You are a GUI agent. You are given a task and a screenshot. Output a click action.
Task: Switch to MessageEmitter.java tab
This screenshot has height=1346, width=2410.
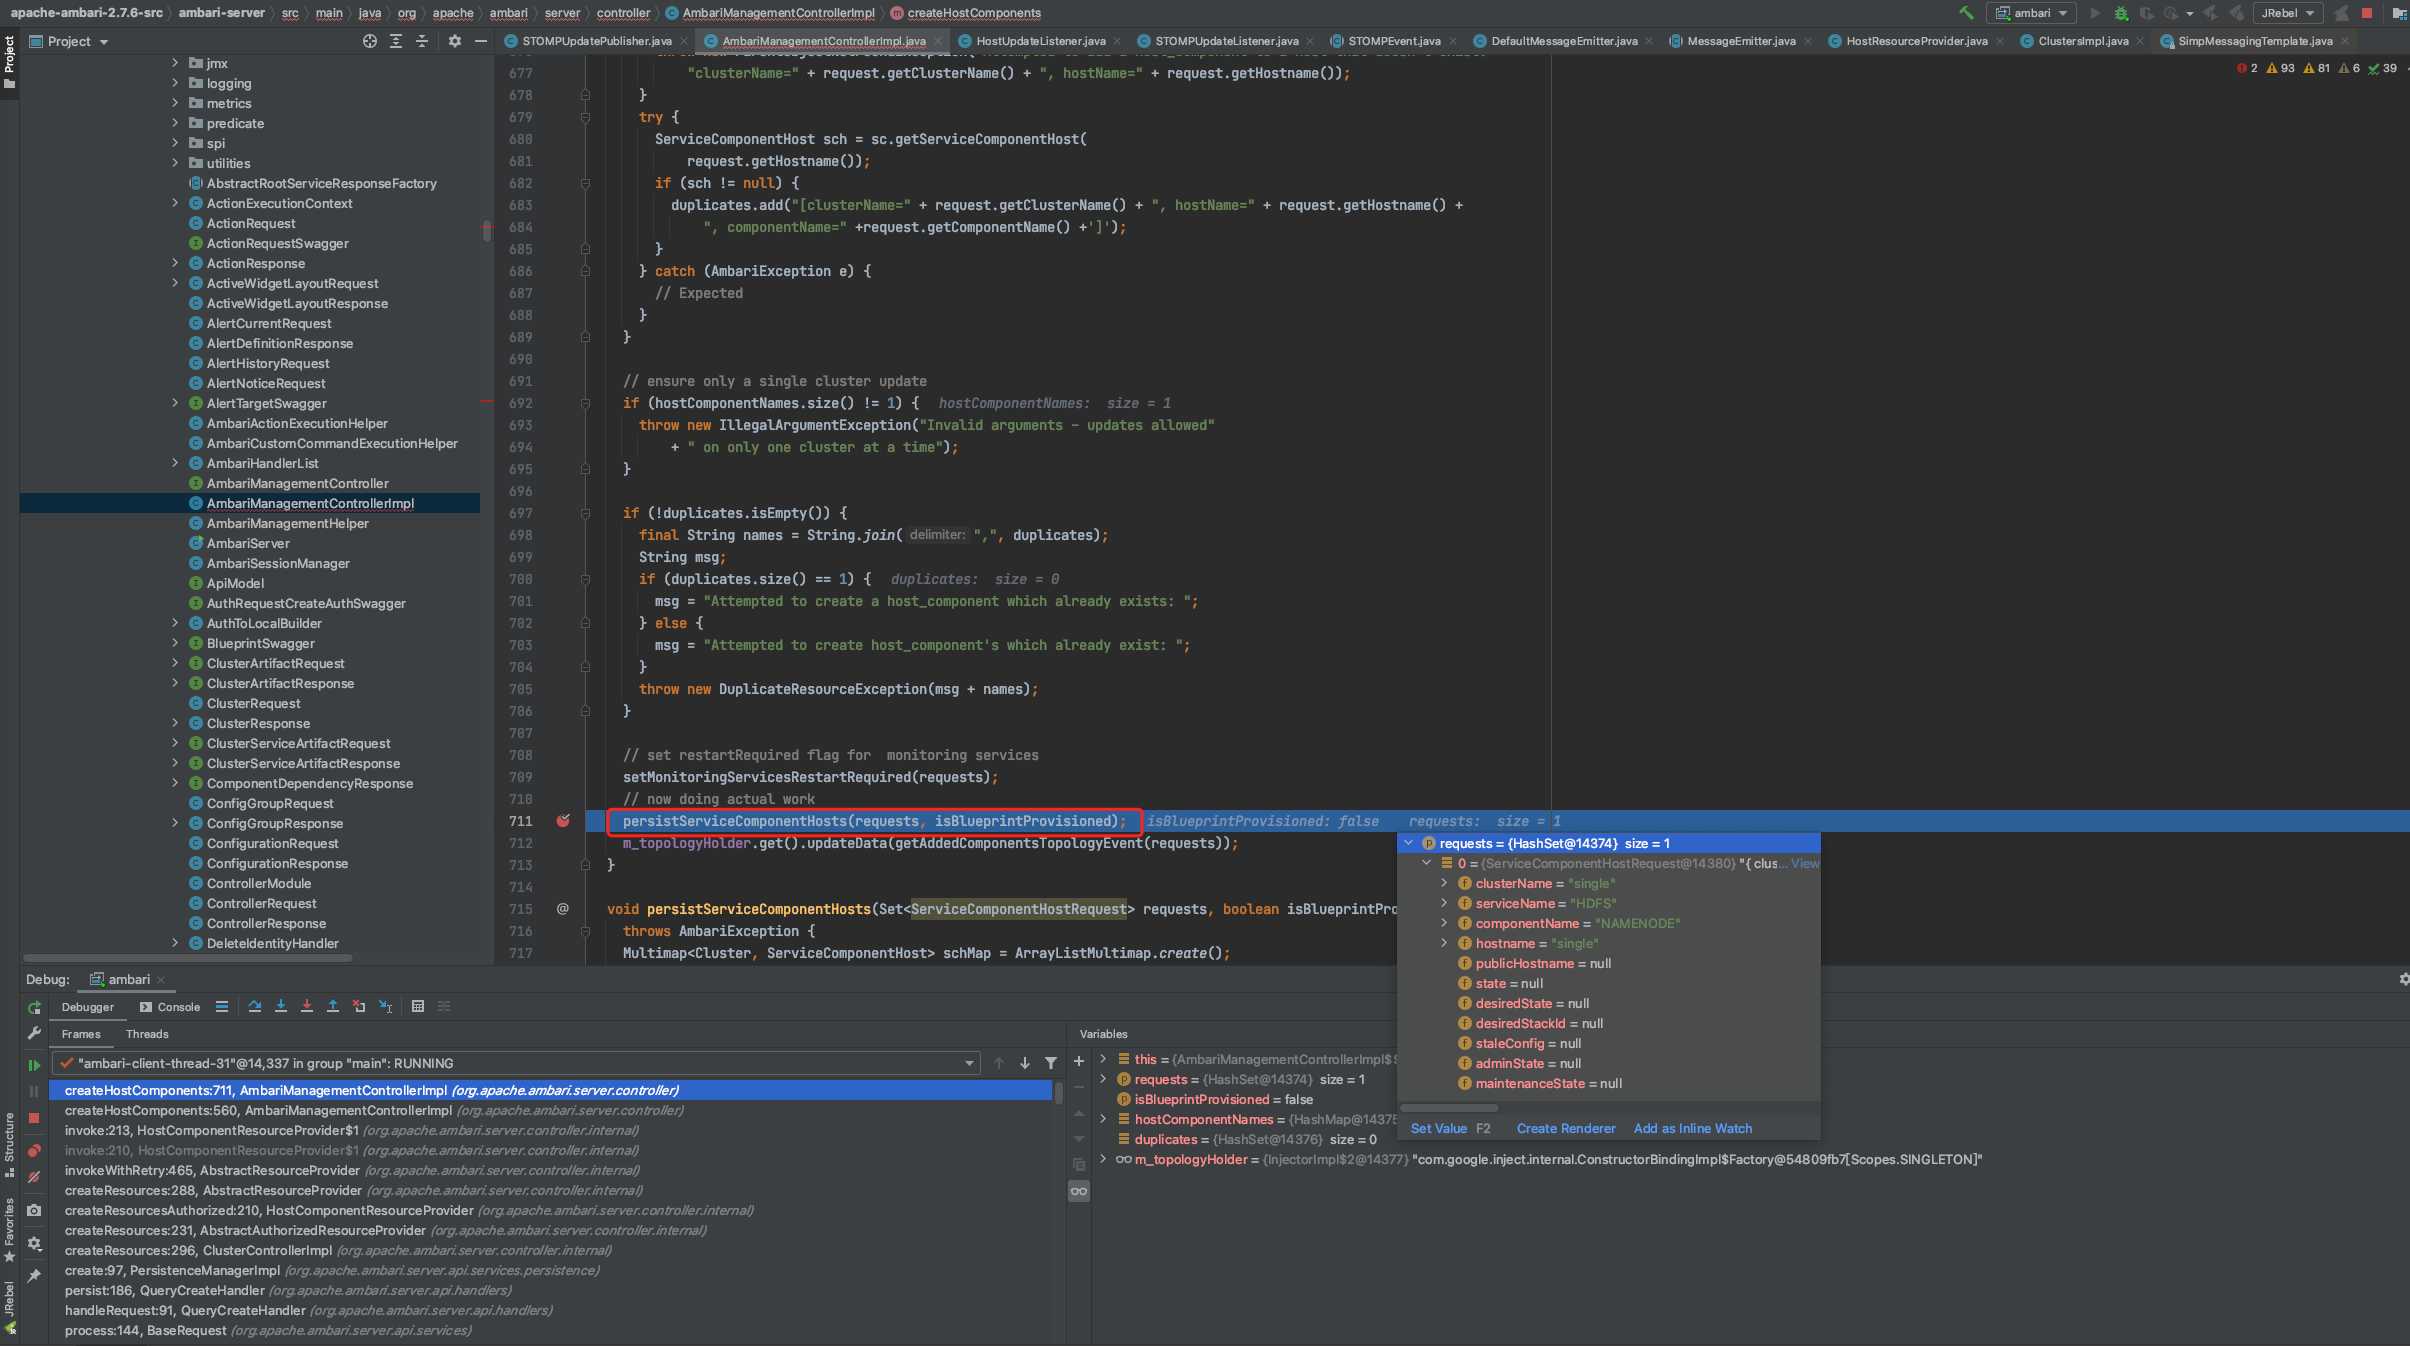(1740, 41)
